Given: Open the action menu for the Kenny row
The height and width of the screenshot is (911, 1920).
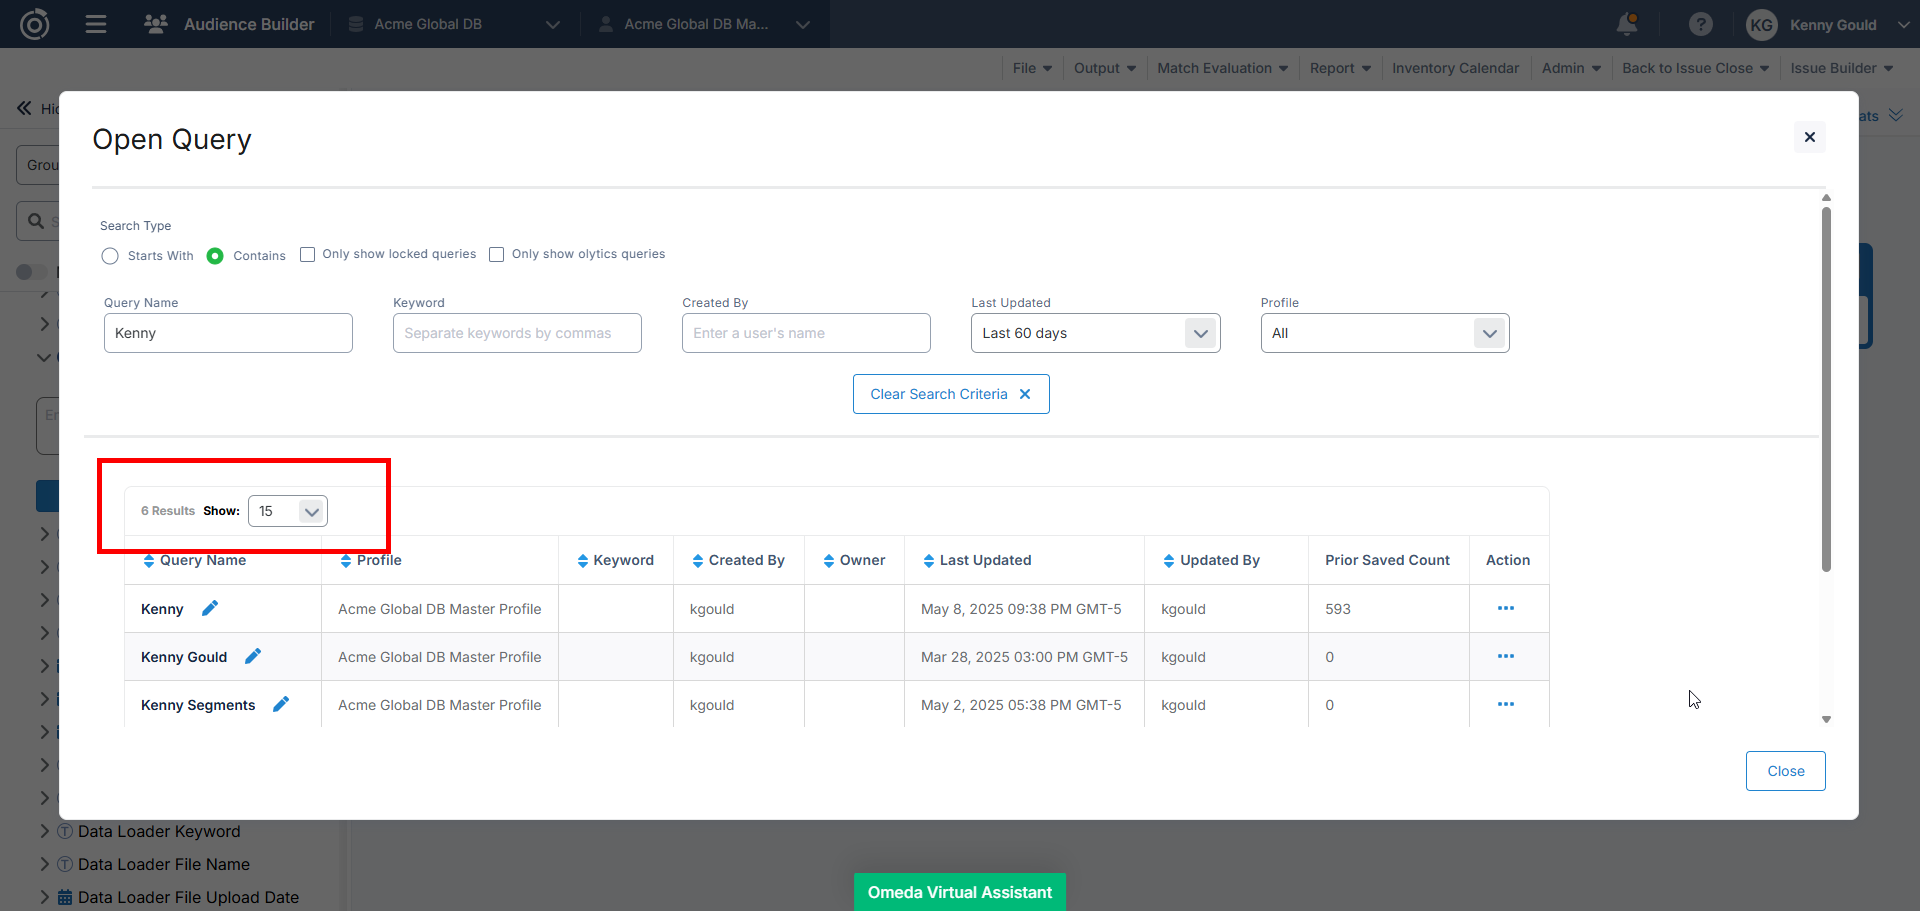Looking at the screenshot, I should (1505, 608).
